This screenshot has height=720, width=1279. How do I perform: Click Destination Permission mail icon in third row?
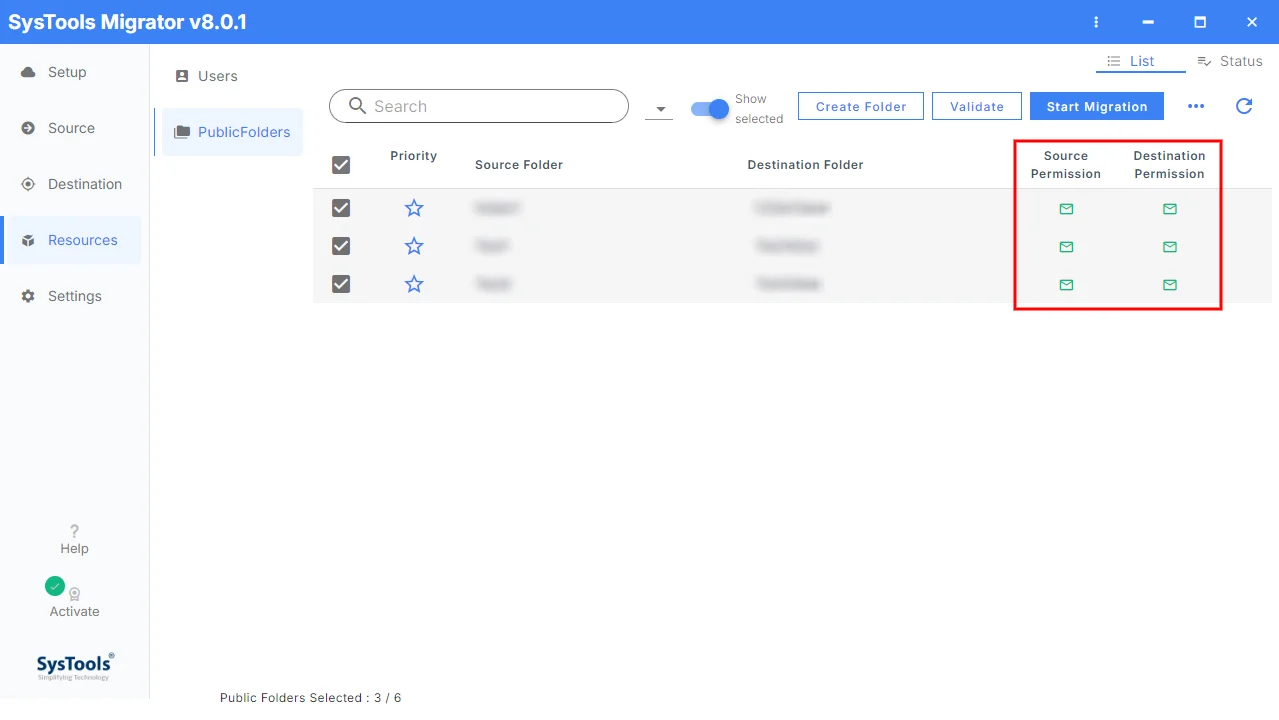click(x=1170, y=285)
